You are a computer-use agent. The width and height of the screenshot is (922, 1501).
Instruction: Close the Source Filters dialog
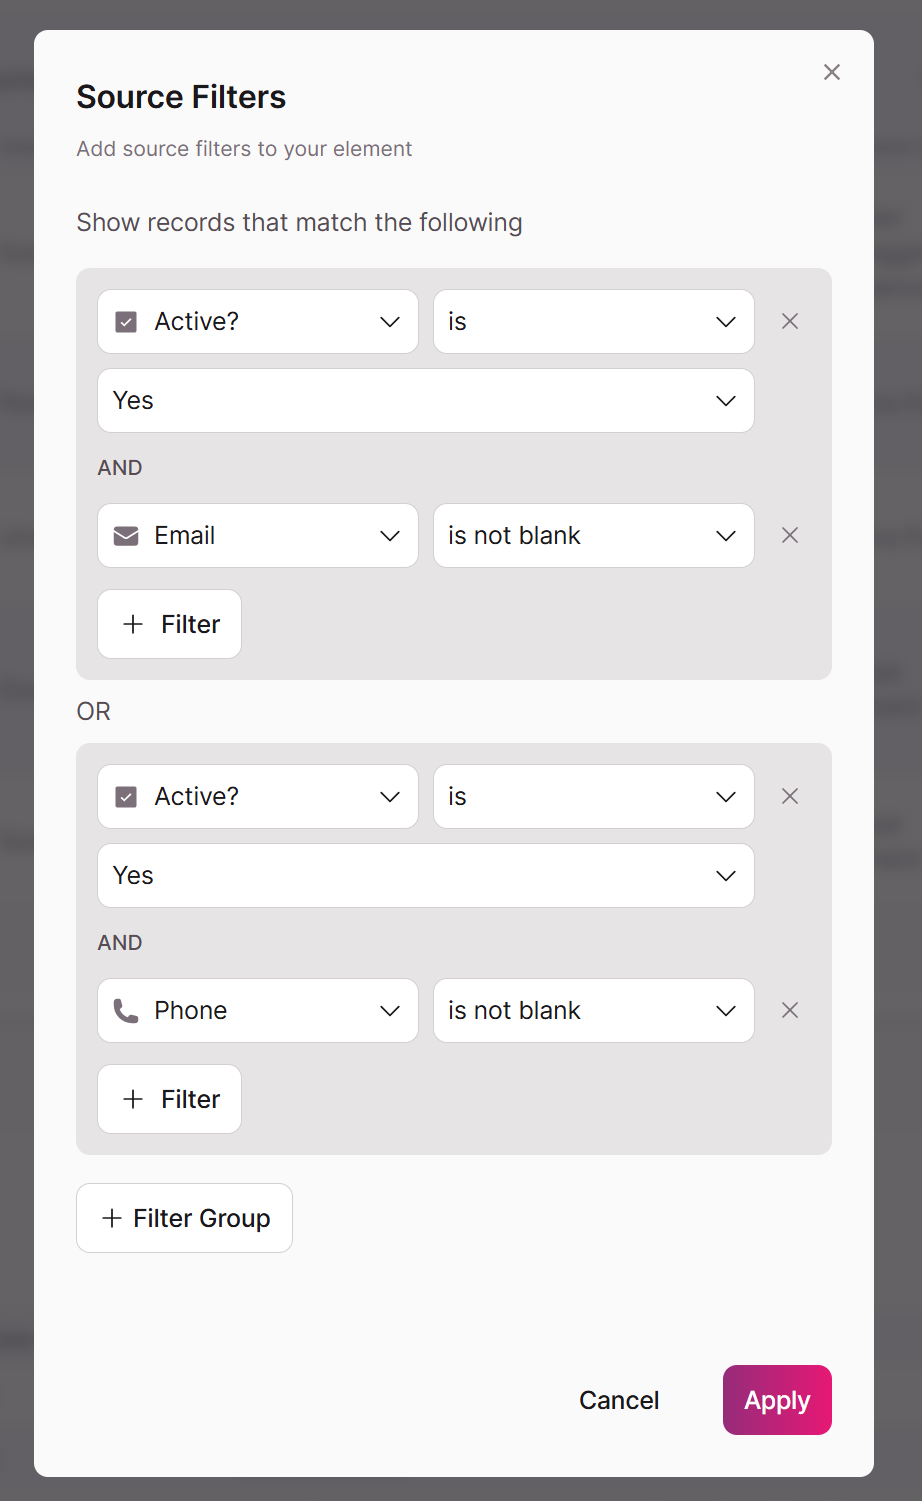point(832,72)
